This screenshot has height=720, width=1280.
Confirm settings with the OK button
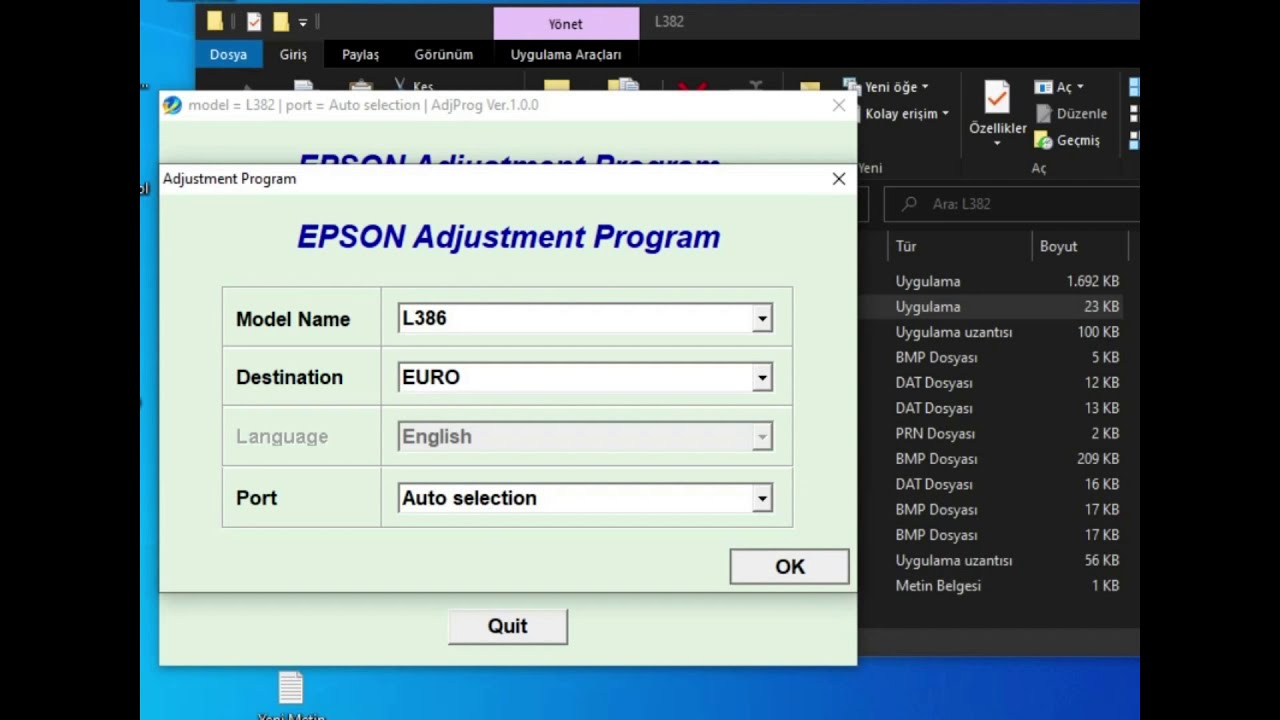coord(789,567)
